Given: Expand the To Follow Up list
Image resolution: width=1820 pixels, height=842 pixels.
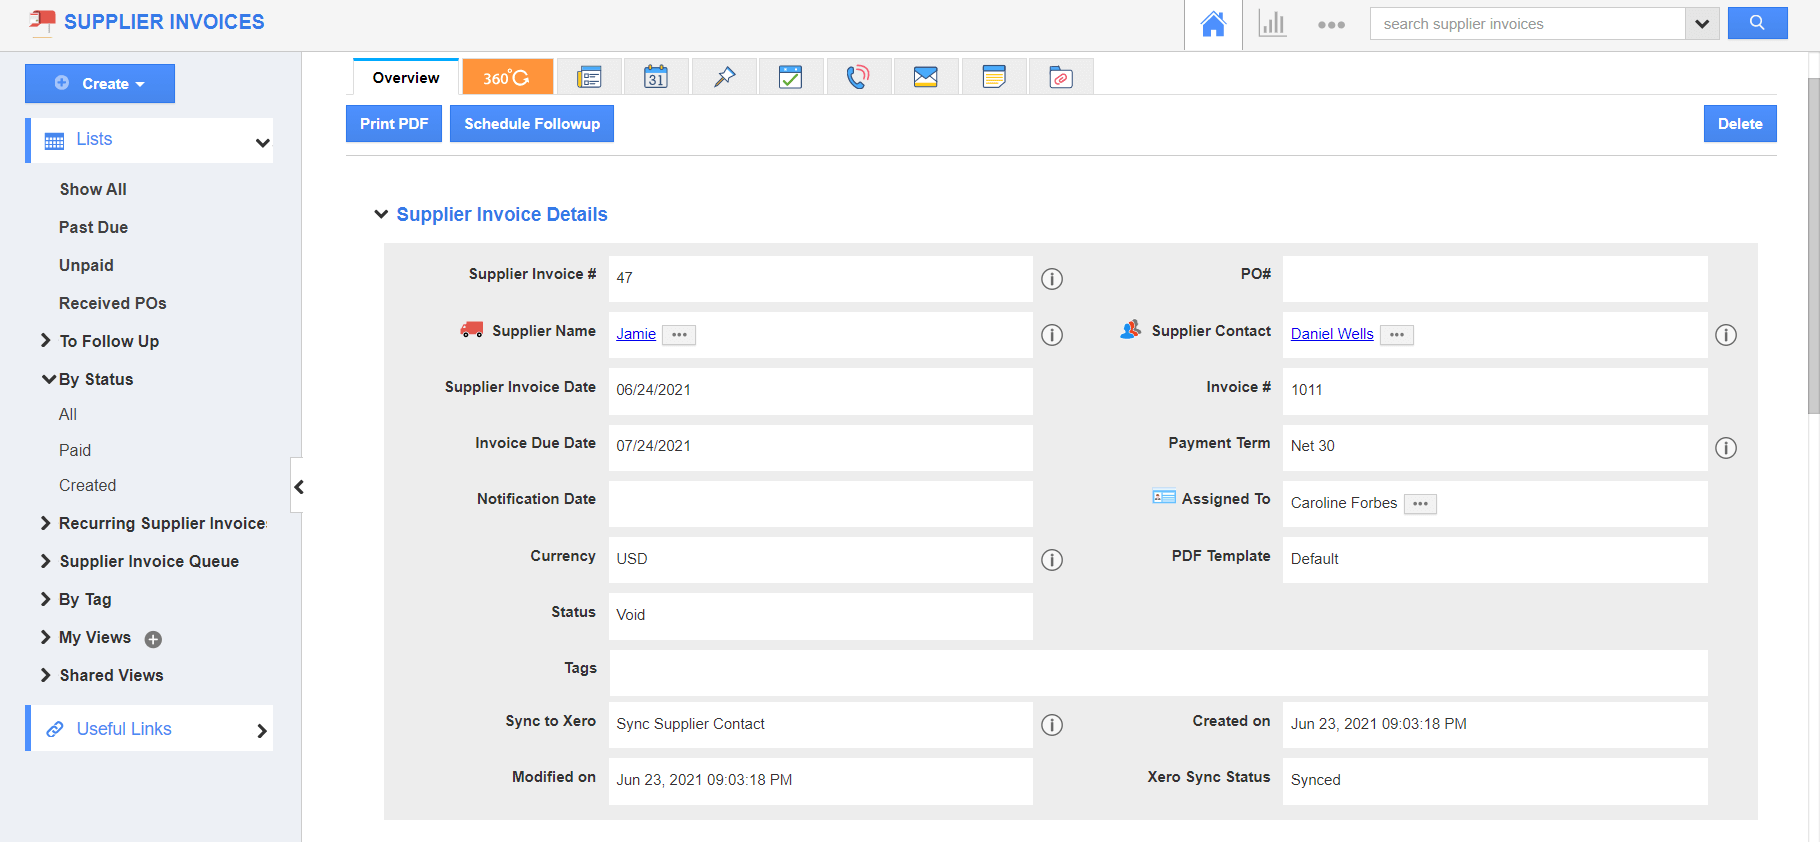Looking at the screenshot, I should click(46, 341).
